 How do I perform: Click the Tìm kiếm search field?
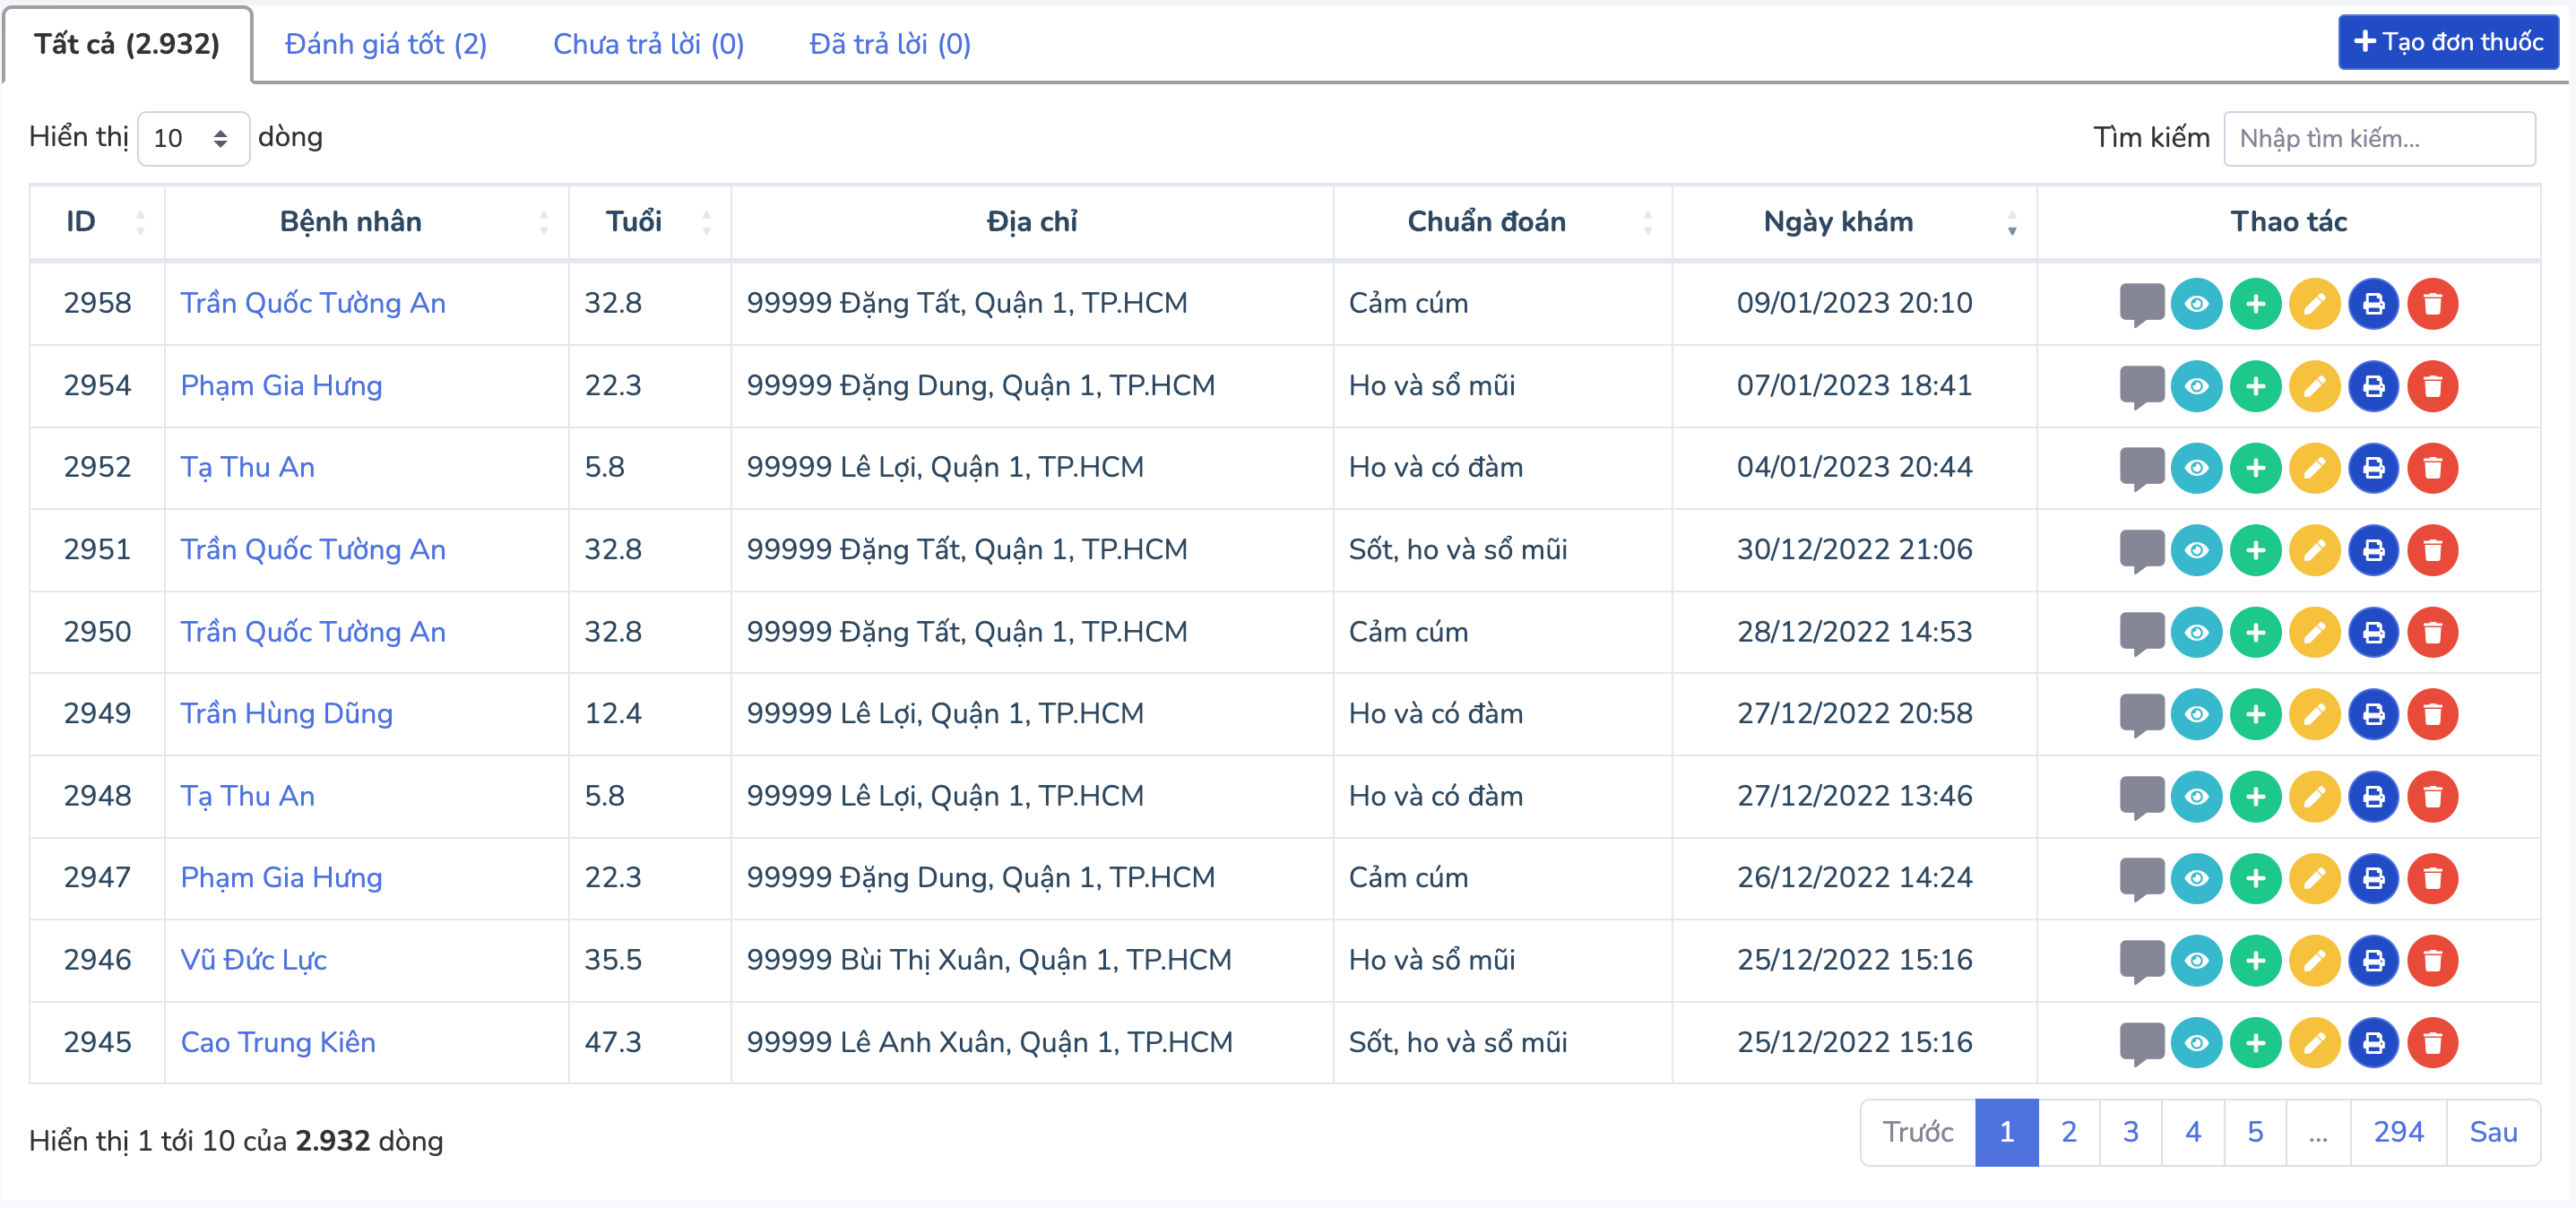point(2378,138)
